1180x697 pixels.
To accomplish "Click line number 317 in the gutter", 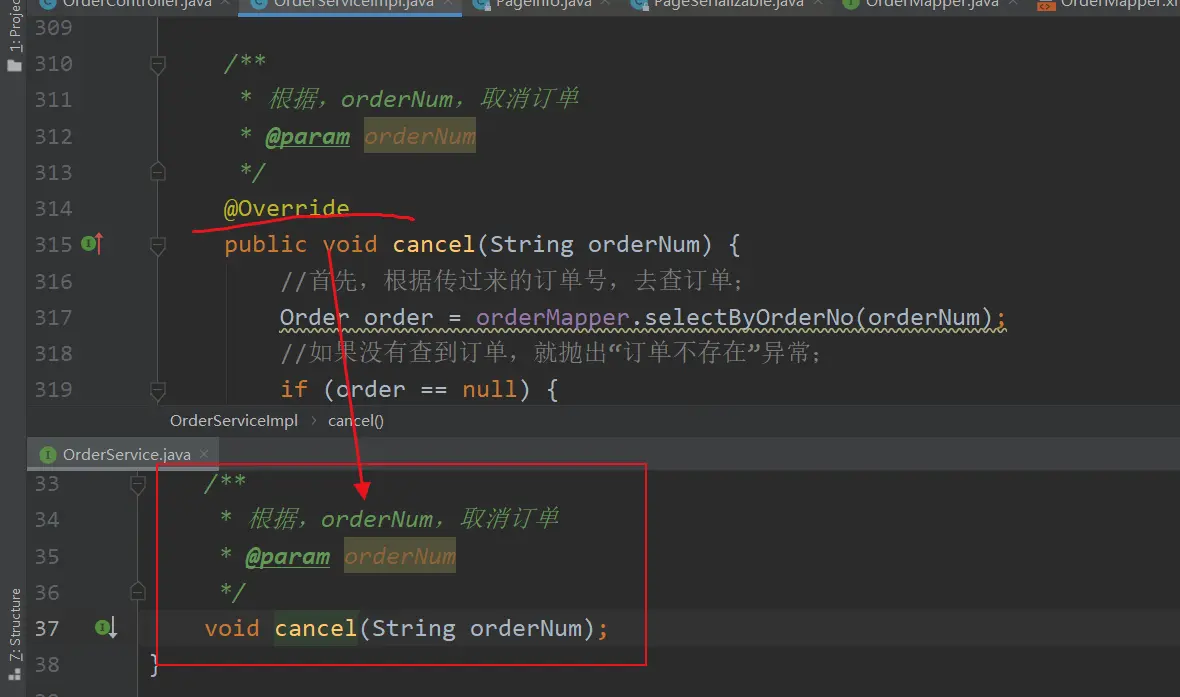I will (x=53, y=318).
